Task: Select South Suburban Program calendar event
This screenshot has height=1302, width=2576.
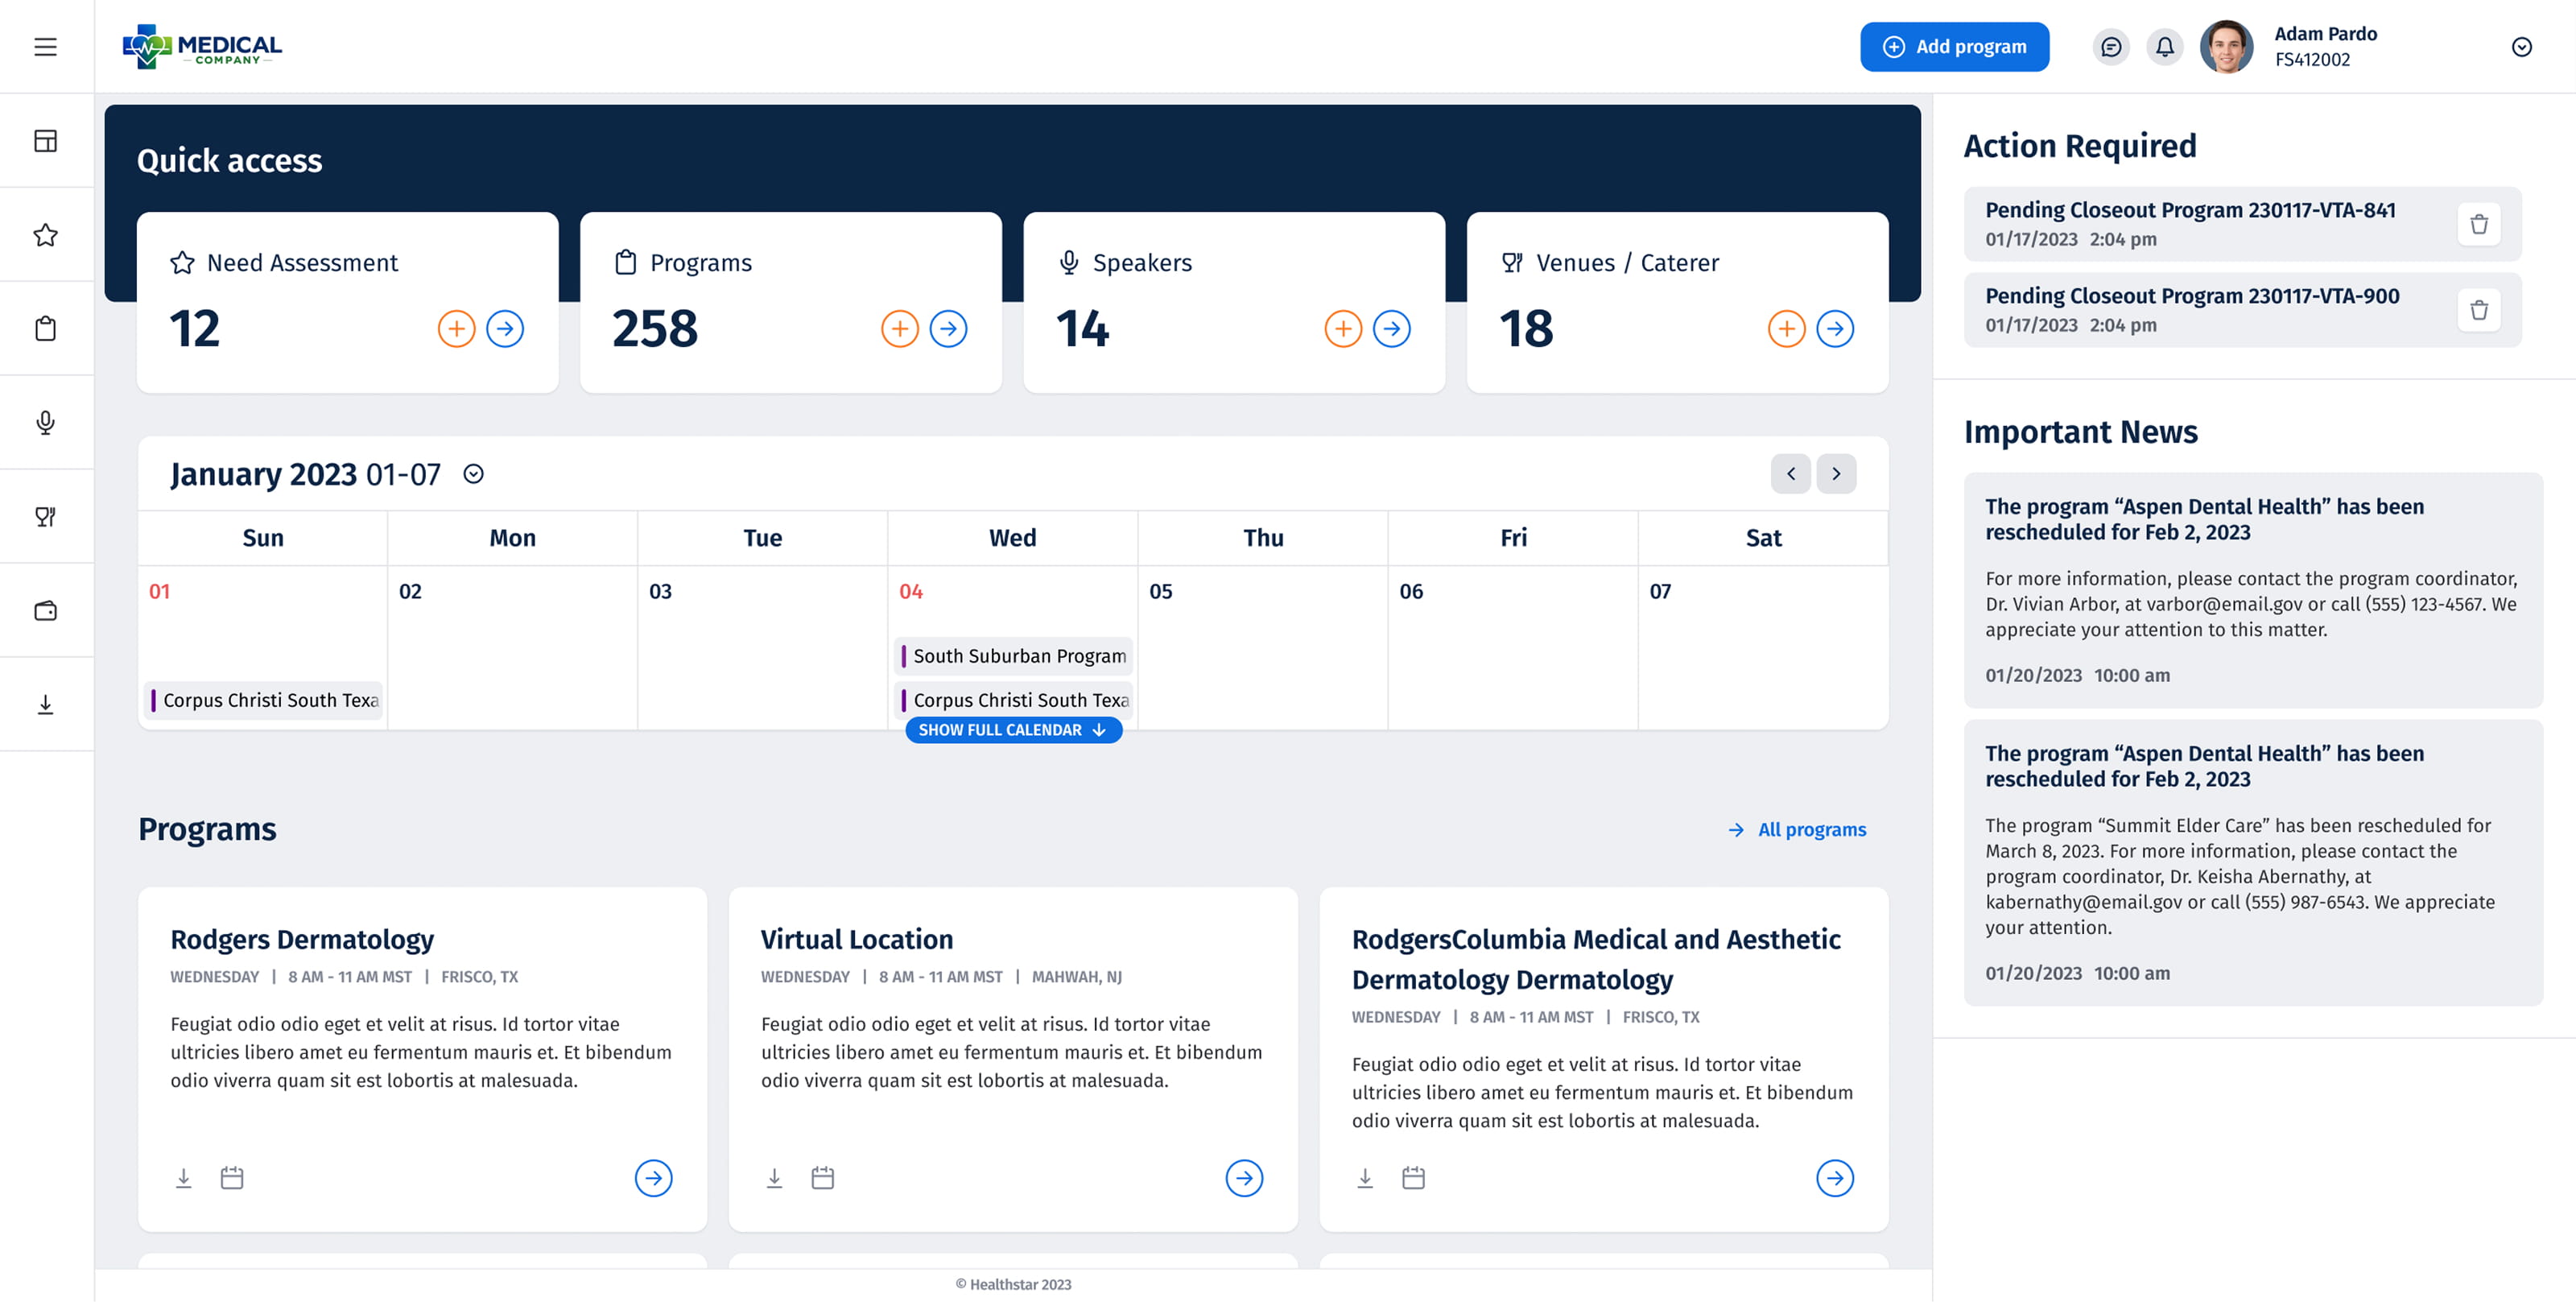Action: 1014,656
